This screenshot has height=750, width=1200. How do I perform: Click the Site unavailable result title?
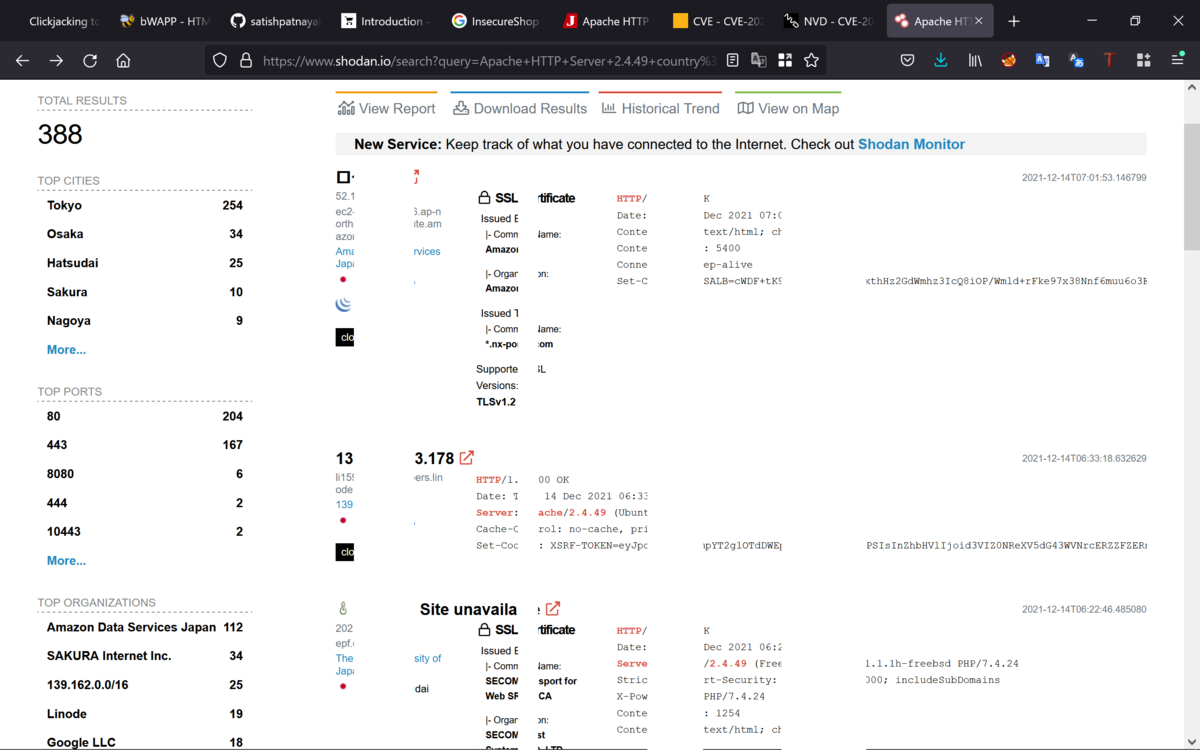pos(480,609)
